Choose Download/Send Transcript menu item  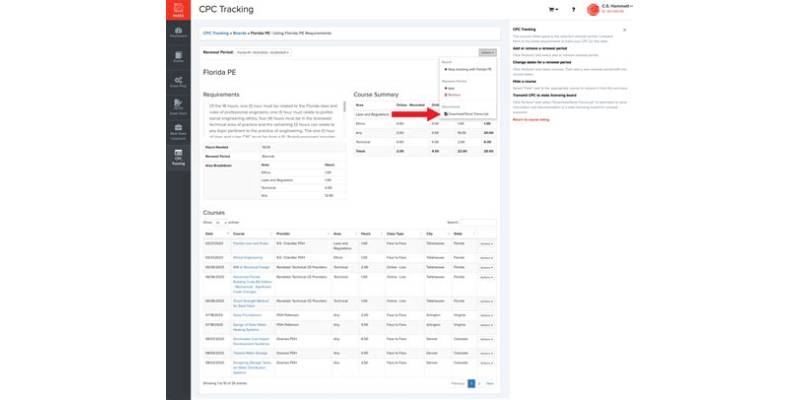point(467,114)
